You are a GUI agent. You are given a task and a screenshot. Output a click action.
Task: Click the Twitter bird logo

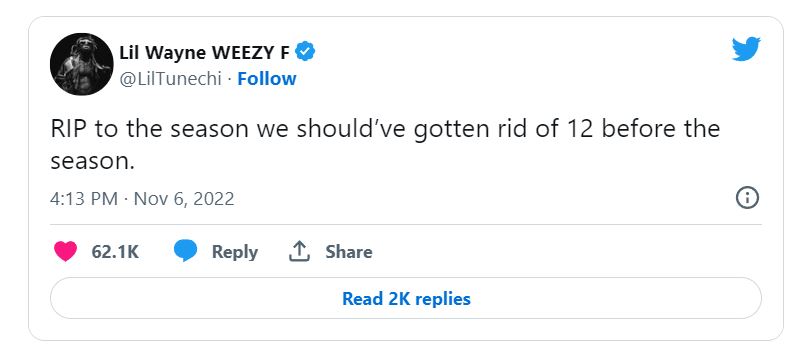click(x=746, y=49)
